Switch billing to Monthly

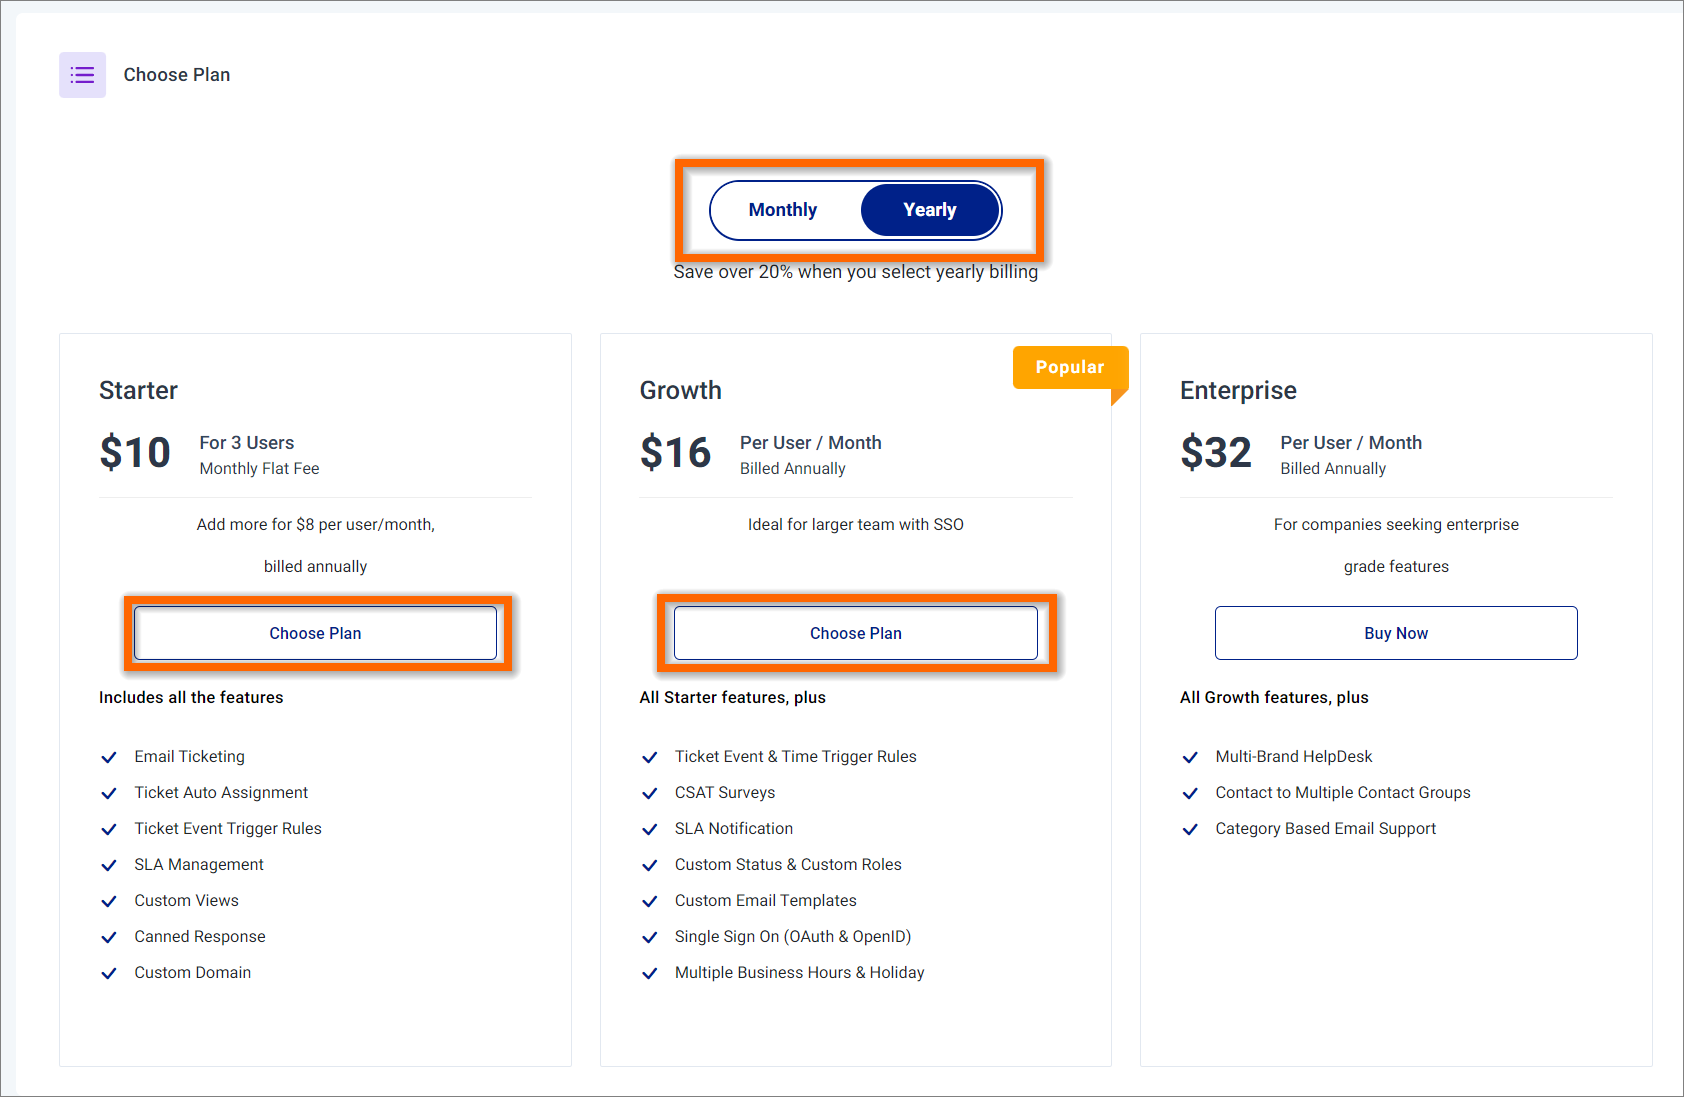point(783,210)
